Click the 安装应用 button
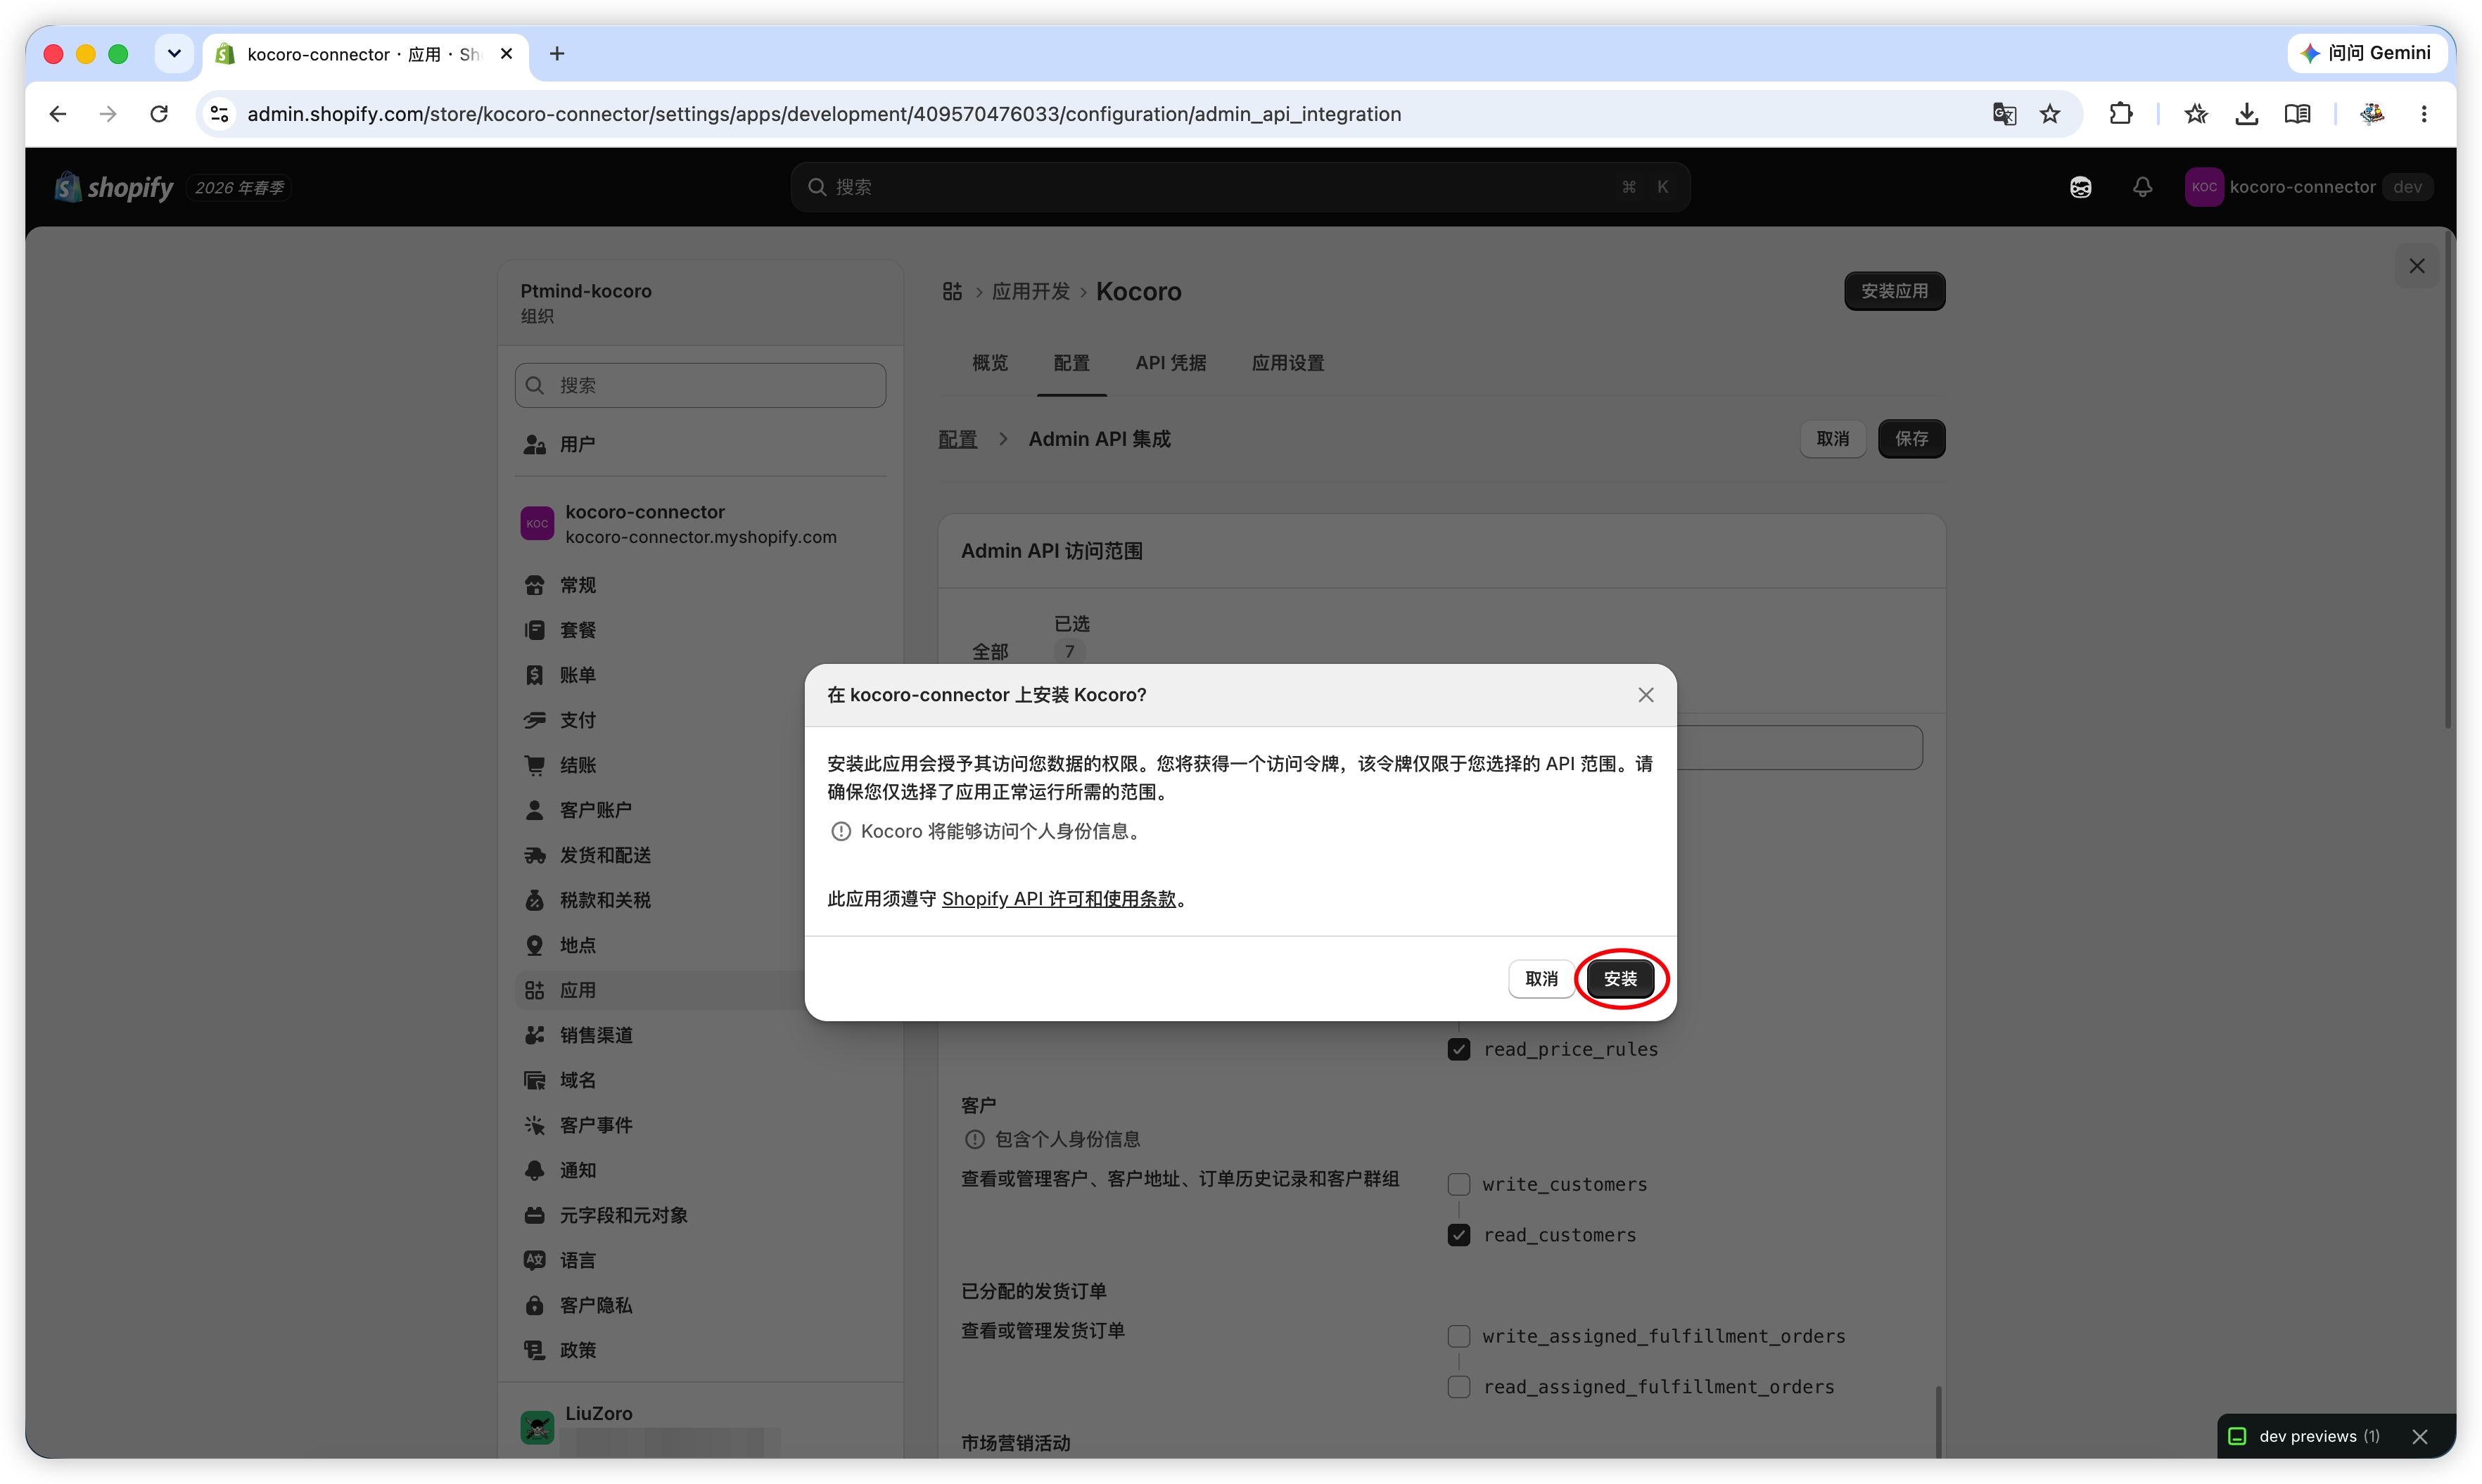 (1894, 291)
